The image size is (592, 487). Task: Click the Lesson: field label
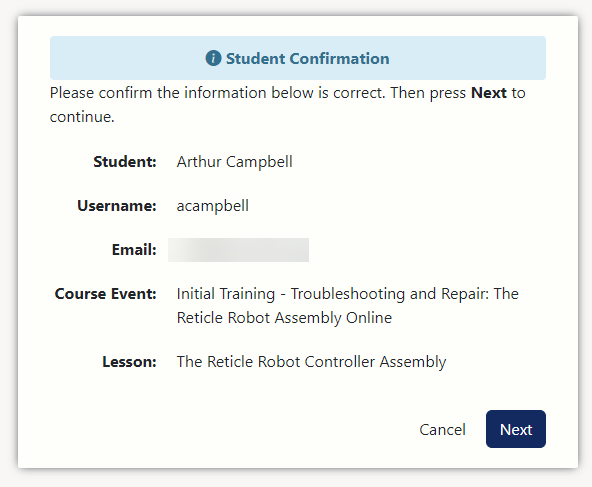click(130, 362)
